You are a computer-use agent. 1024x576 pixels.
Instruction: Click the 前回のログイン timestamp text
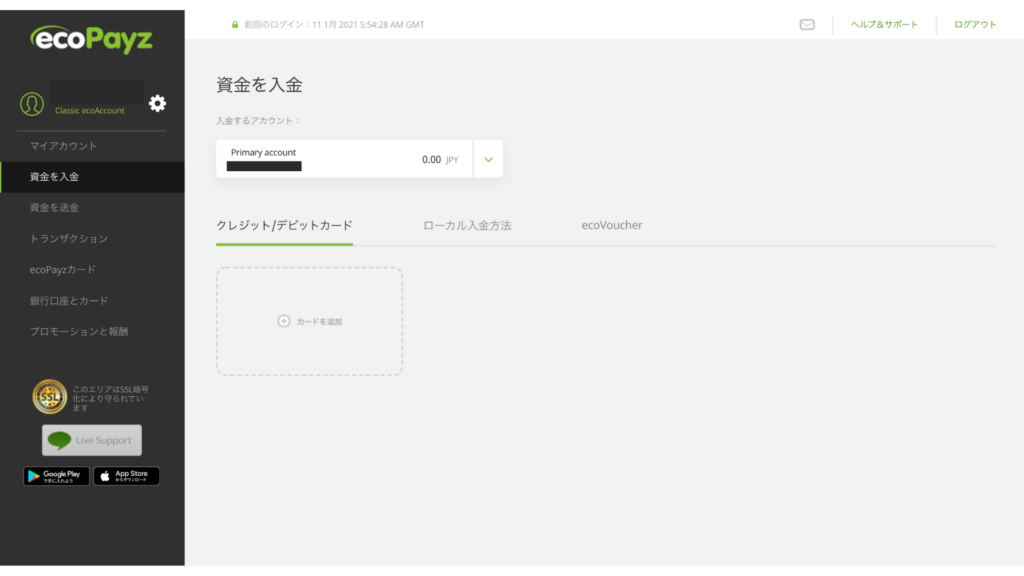click(334, 25)
